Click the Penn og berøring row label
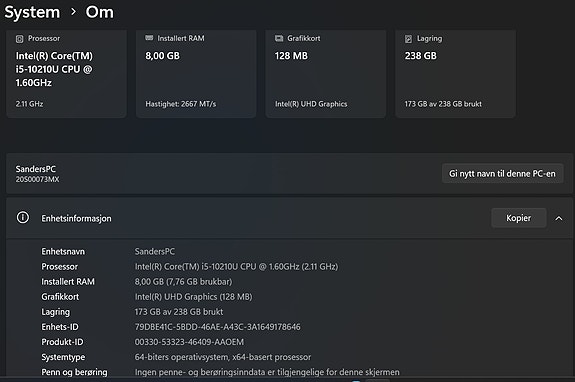The image size is (575, 382). [74, 372]
